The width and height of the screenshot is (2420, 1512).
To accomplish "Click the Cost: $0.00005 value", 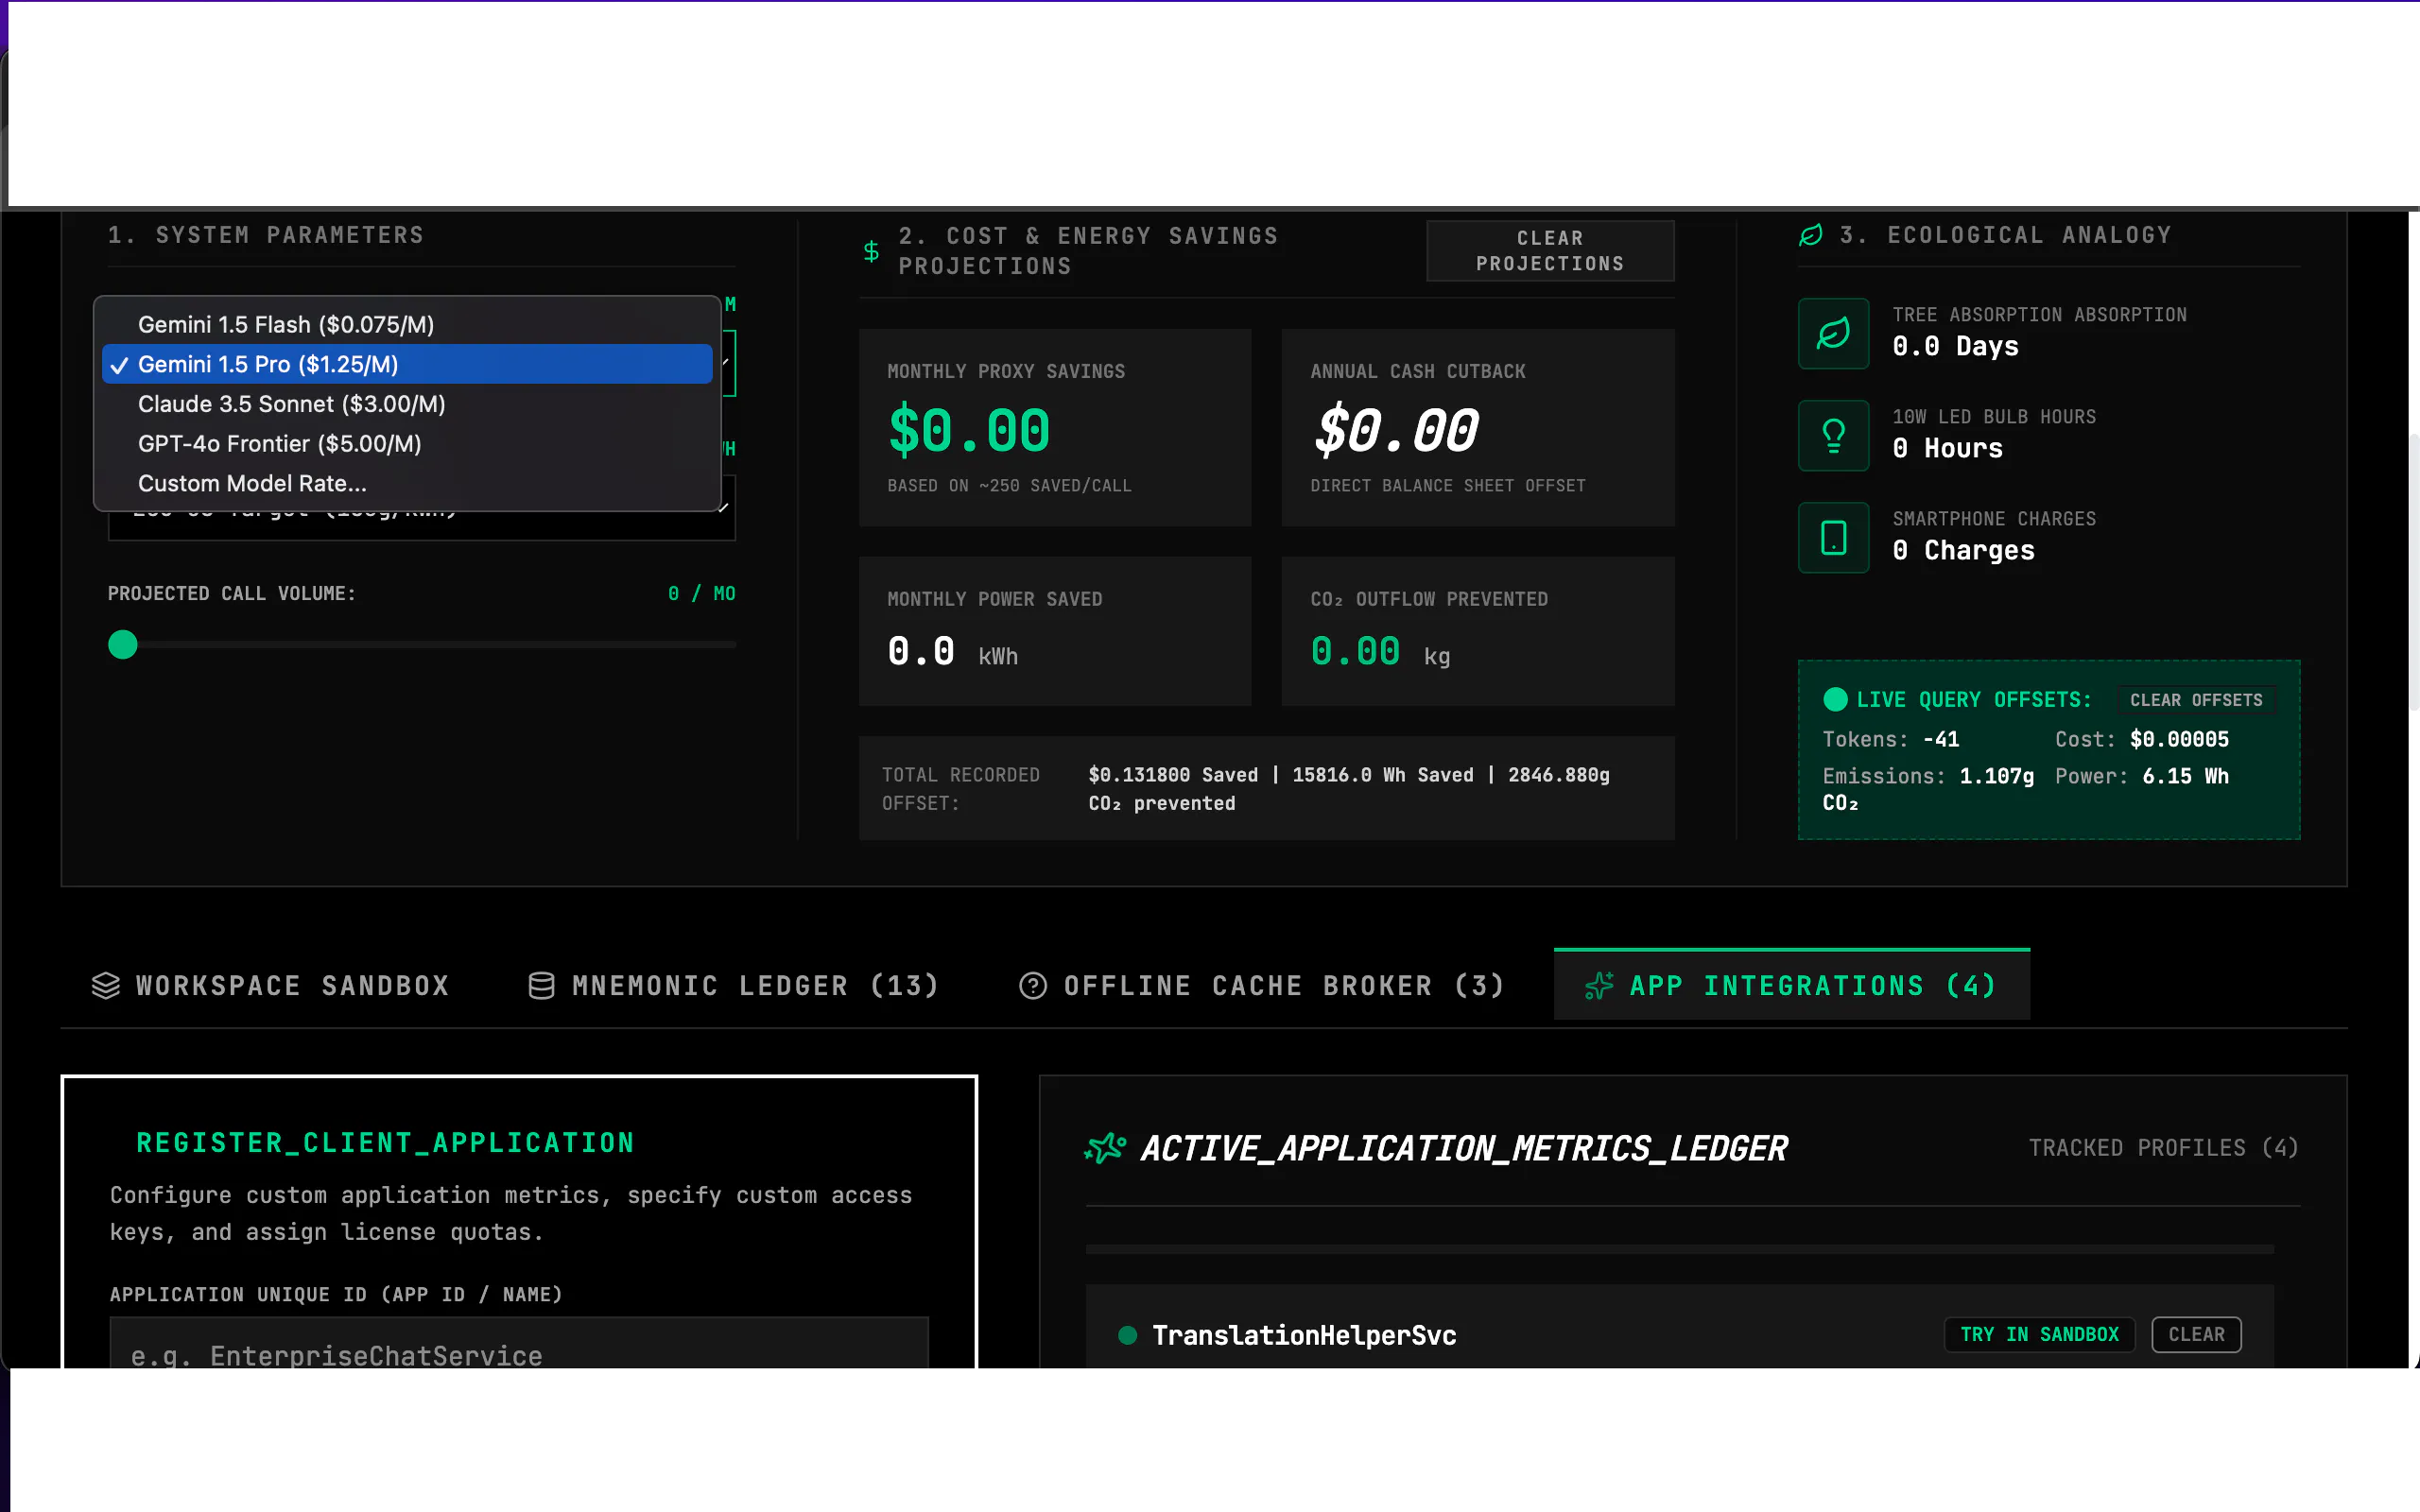I will (2141, 740).
